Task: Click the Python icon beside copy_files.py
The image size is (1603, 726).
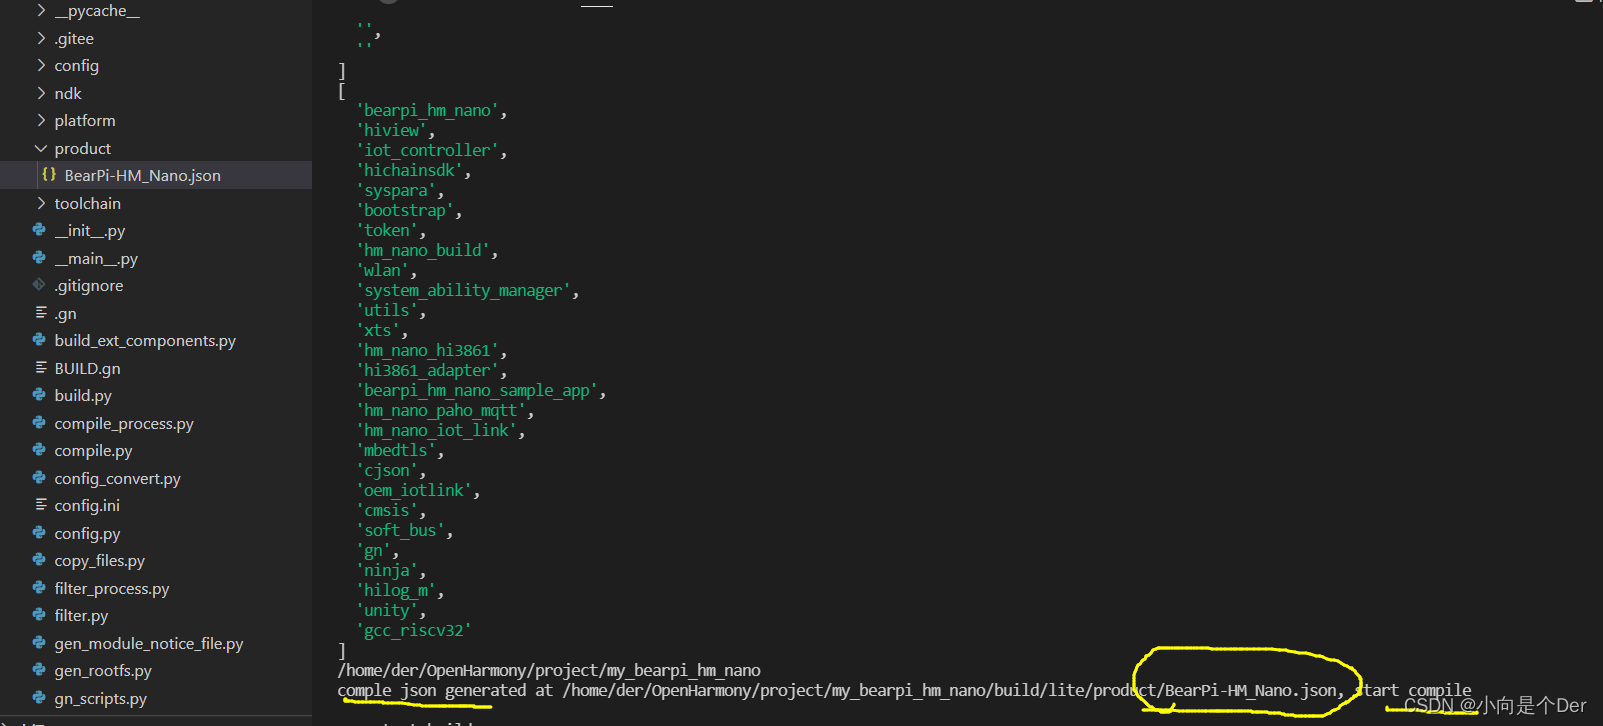Action: 39,560
